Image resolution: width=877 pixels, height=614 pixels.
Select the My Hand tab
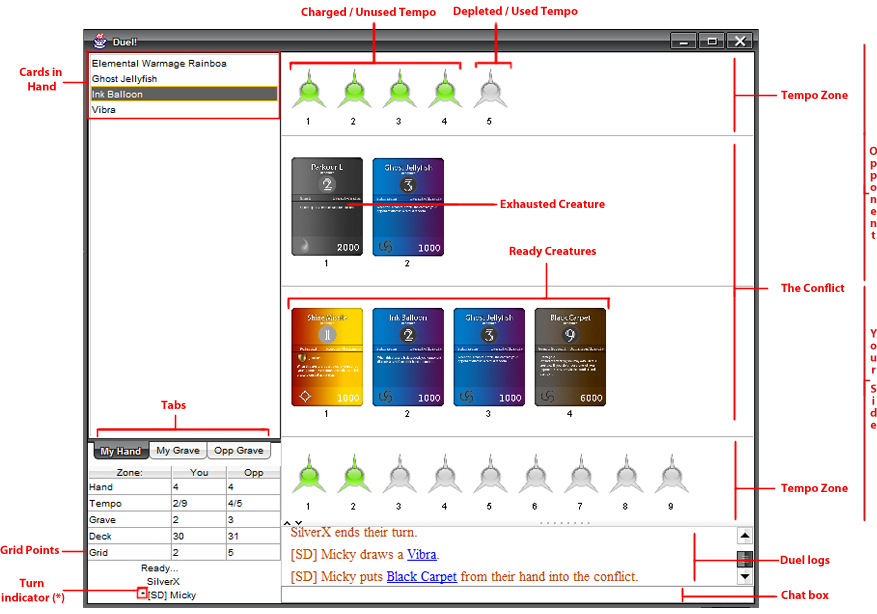pyautogui.click(x=120, y=451)
